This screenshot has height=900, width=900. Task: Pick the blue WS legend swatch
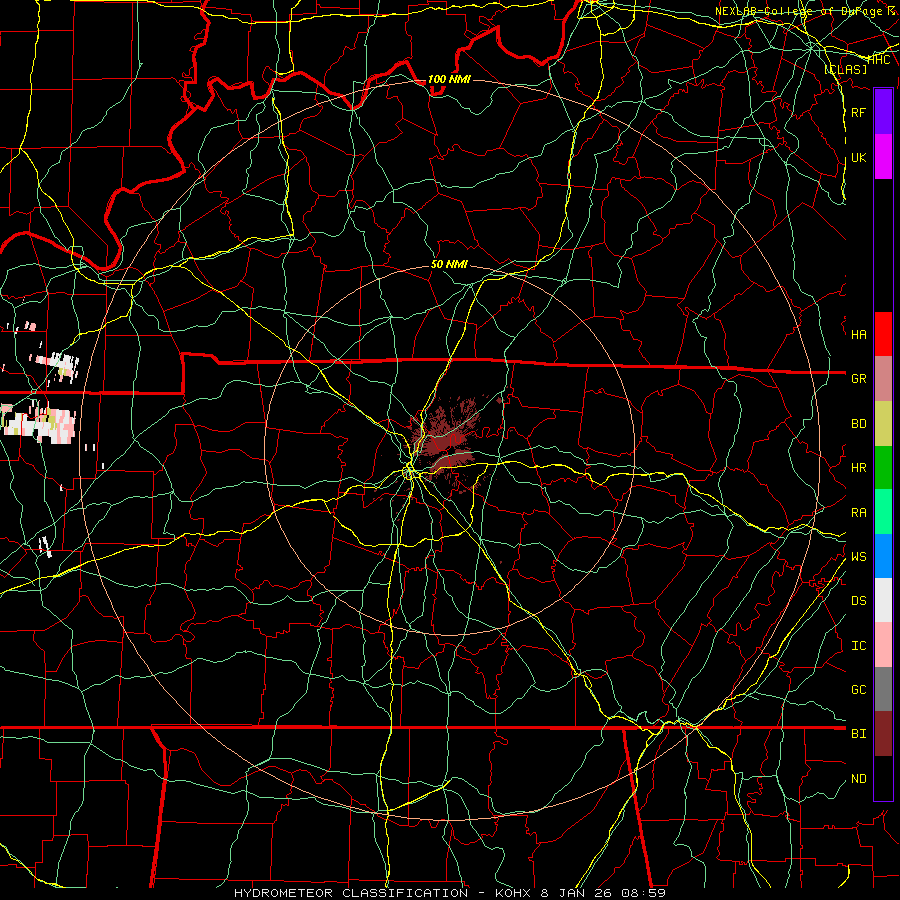(883, 556)
